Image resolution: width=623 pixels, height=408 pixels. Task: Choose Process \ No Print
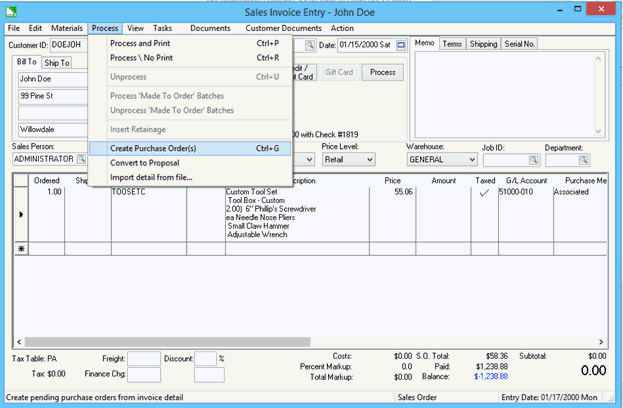point(190,58)
